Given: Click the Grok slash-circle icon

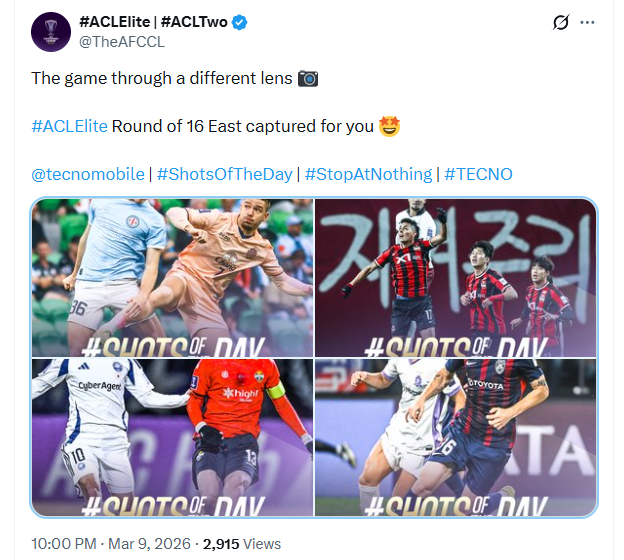Looking at the screenshot, I should 561,22.
